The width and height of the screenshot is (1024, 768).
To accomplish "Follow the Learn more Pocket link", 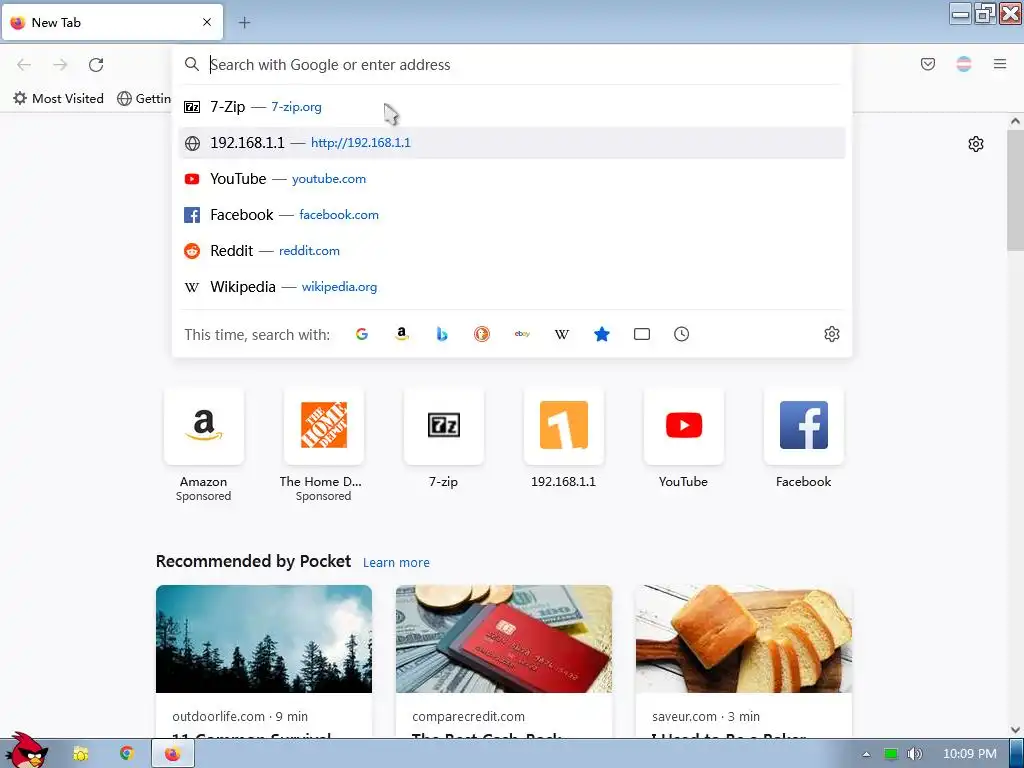I will [396, 562].
